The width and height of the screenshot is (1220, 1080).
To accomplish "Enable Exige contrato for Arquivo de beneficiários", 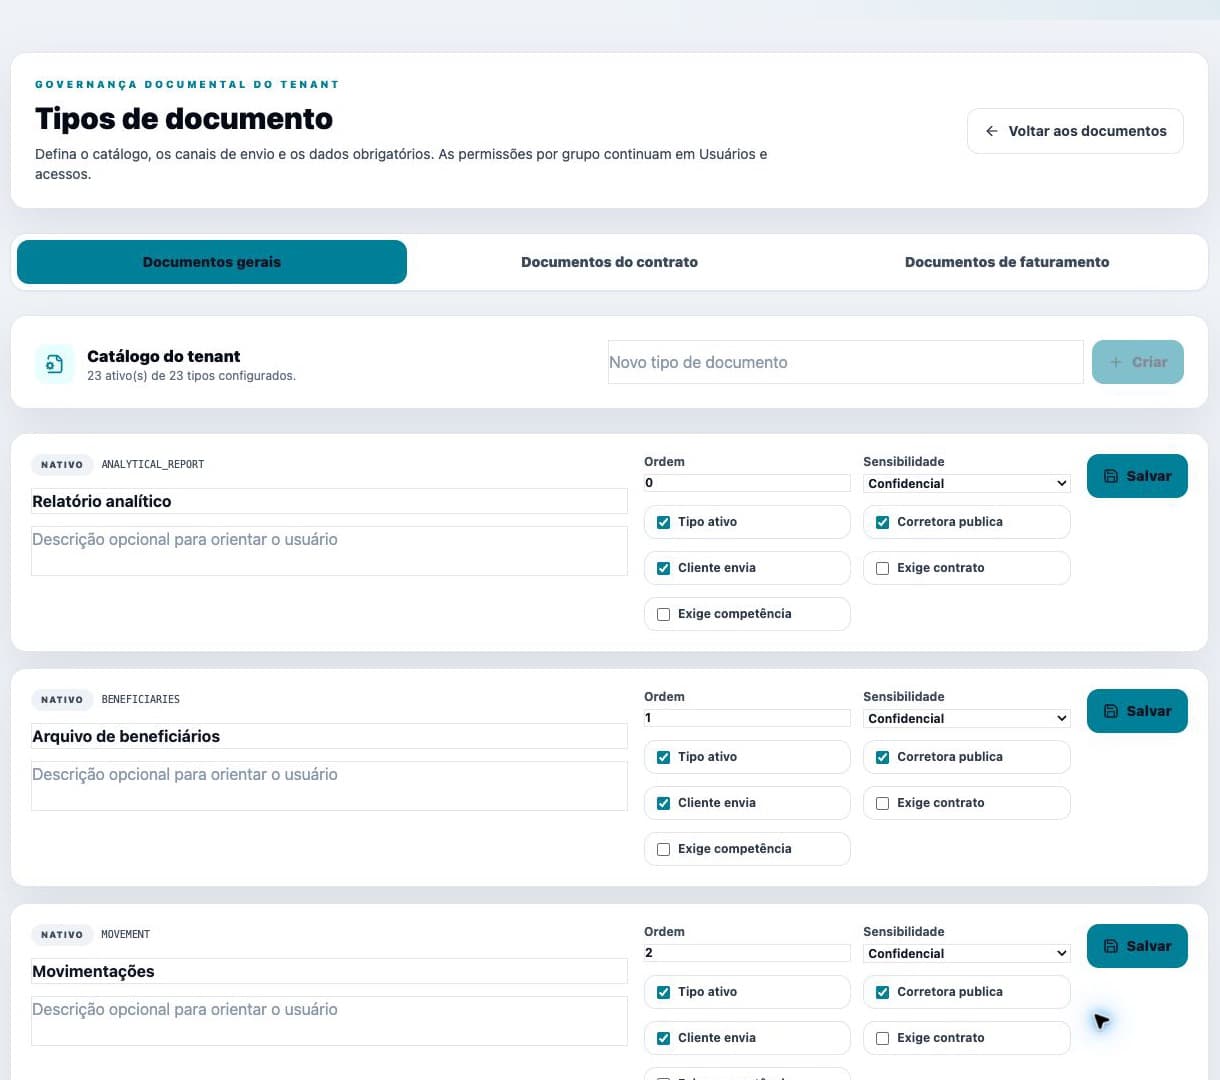I will click(882, 803).
